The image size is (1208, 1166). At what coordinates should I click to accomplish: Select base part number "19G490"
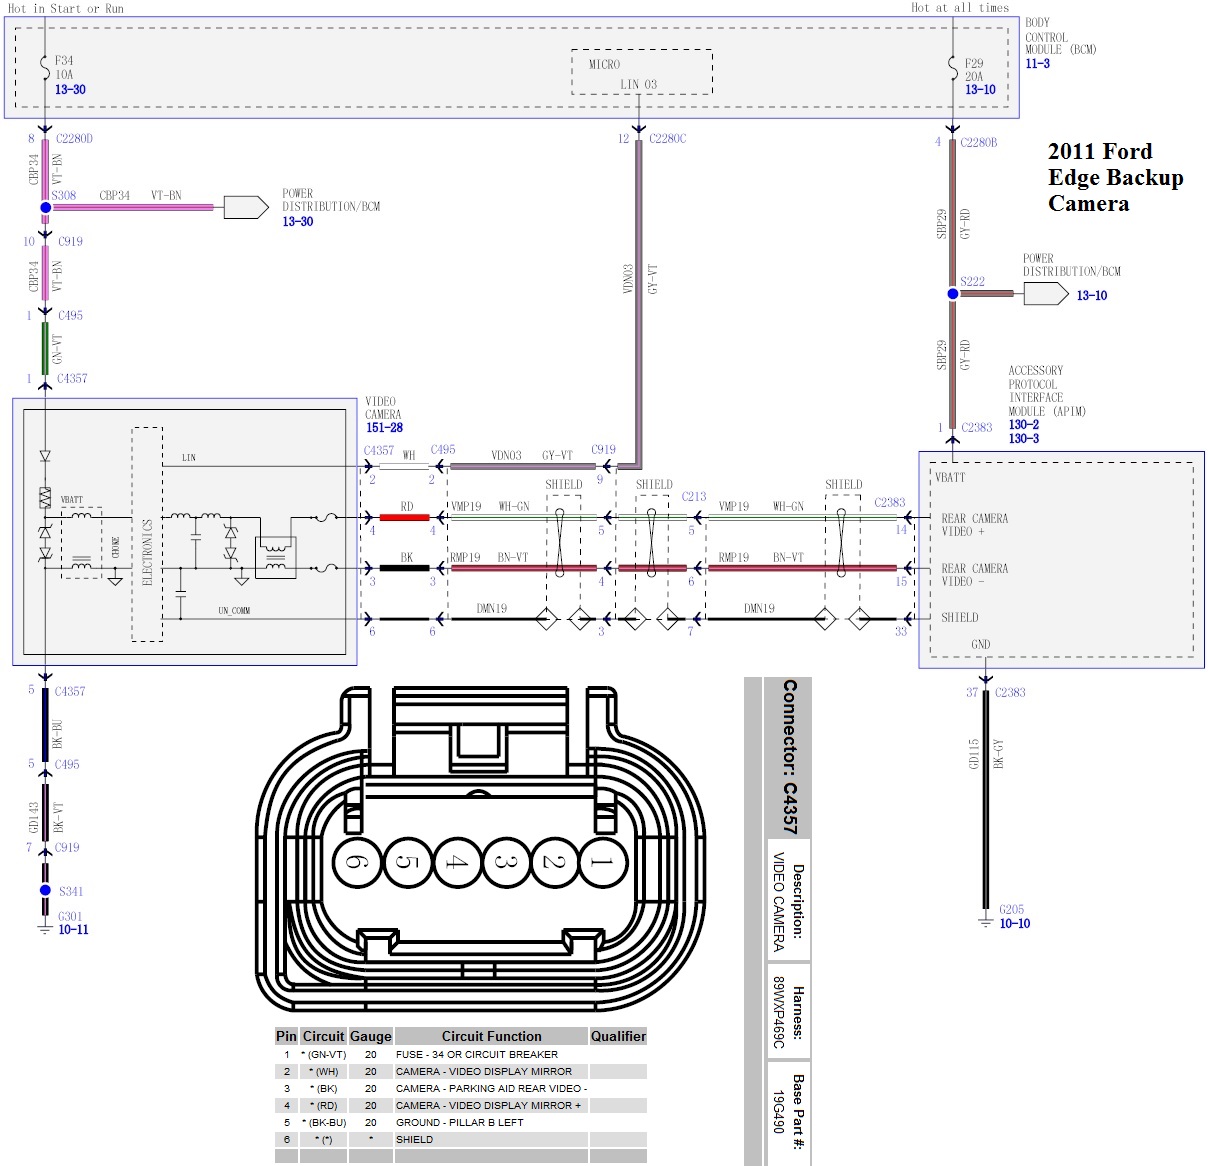[x=778, y=1112]
